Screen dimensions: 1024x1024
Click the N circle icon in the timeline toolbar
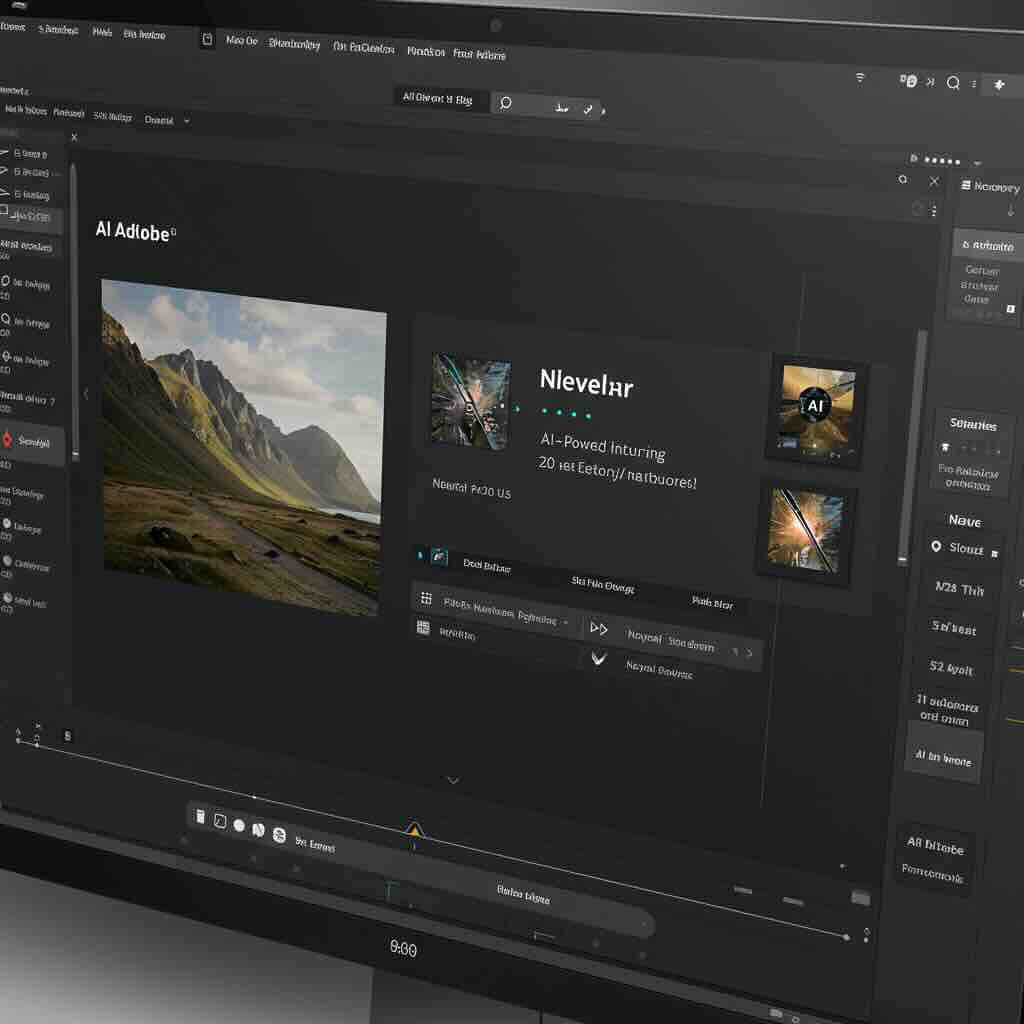(x=259, y=830)
